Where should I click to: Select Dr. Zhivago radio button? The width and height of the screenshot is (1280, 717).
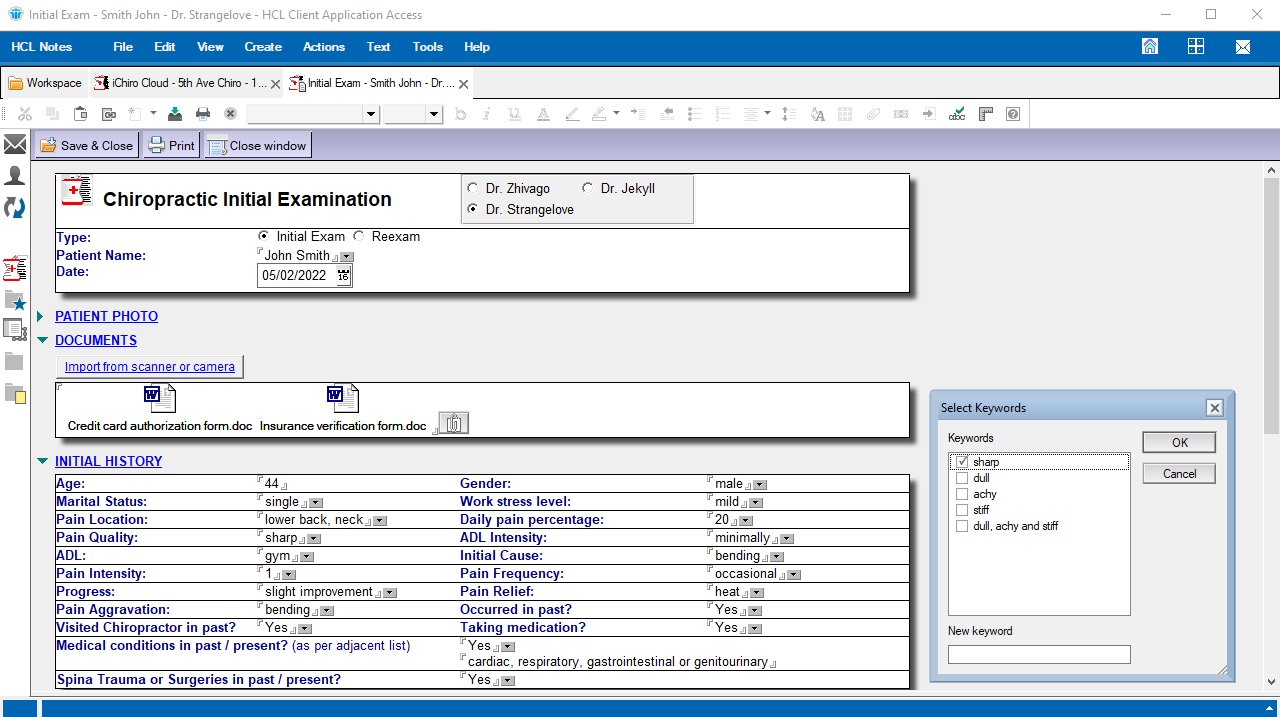473,188
